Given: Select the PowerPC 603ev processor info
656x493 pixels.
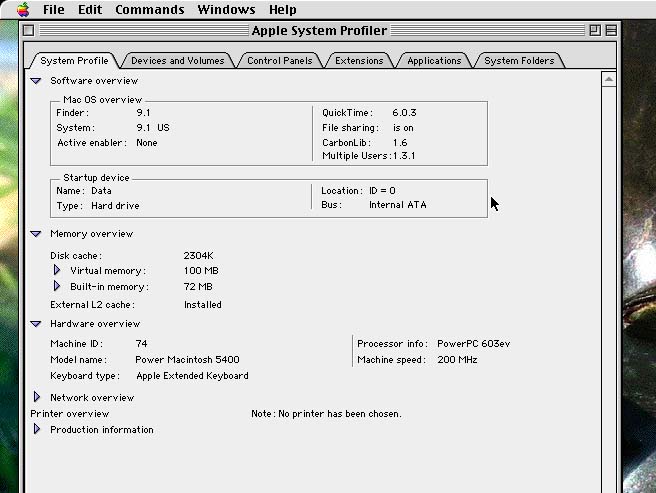Looking at the screenshot, I should (x=474, y=344).
